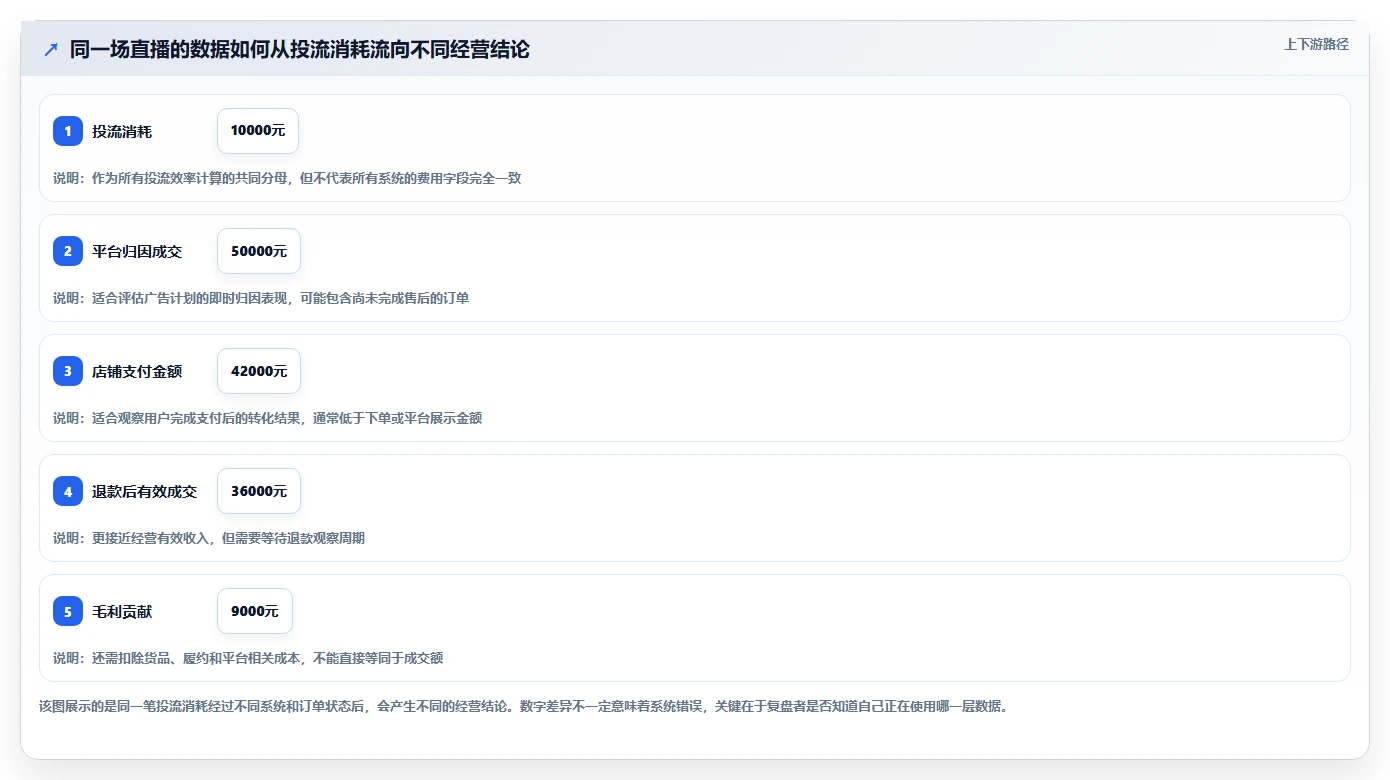Click the step number 3 badge
Screen dimensions: 1390x780
click(x=68, y=371)
